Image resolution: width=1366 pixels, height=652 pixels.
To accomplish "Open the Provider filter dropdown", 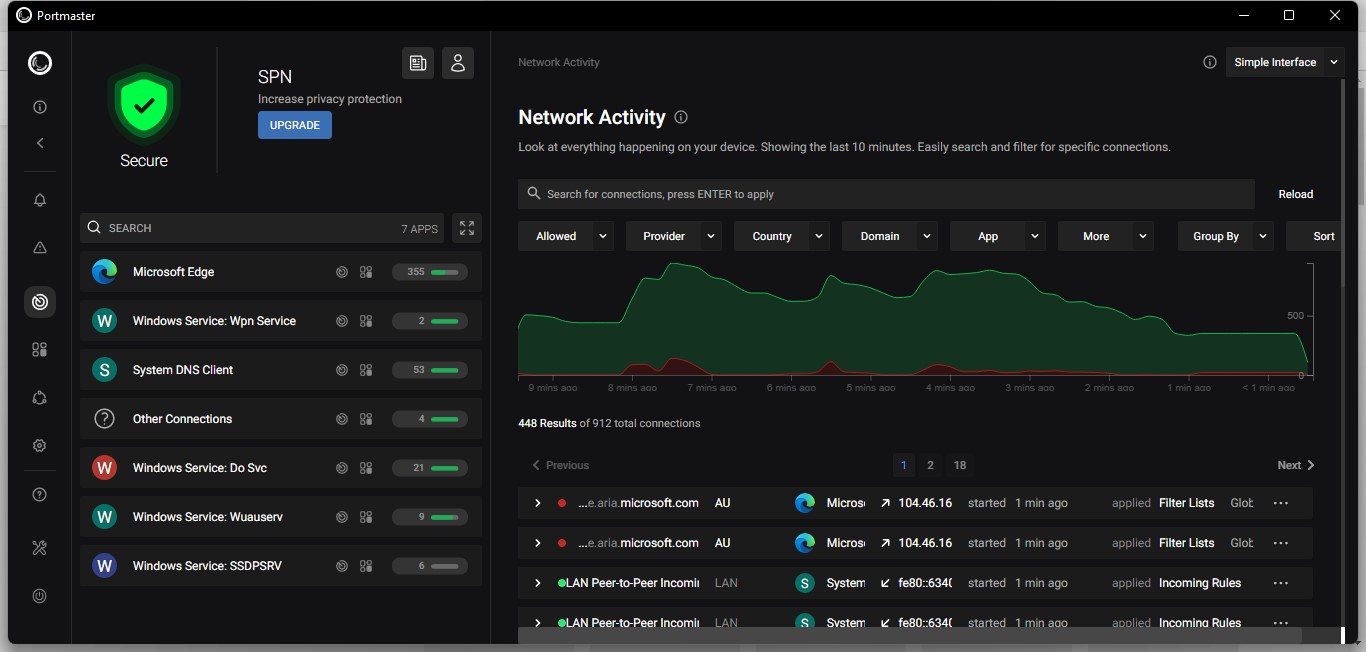I will [x=674, y=236].
